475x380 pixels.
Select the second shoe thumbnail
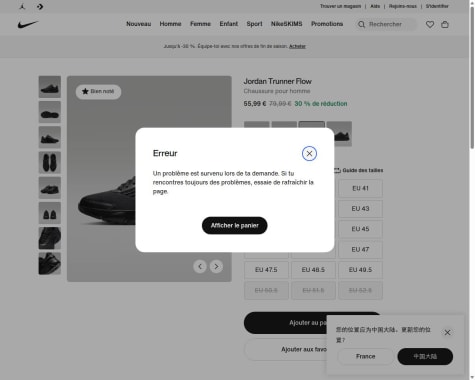(x=50, y=112)
